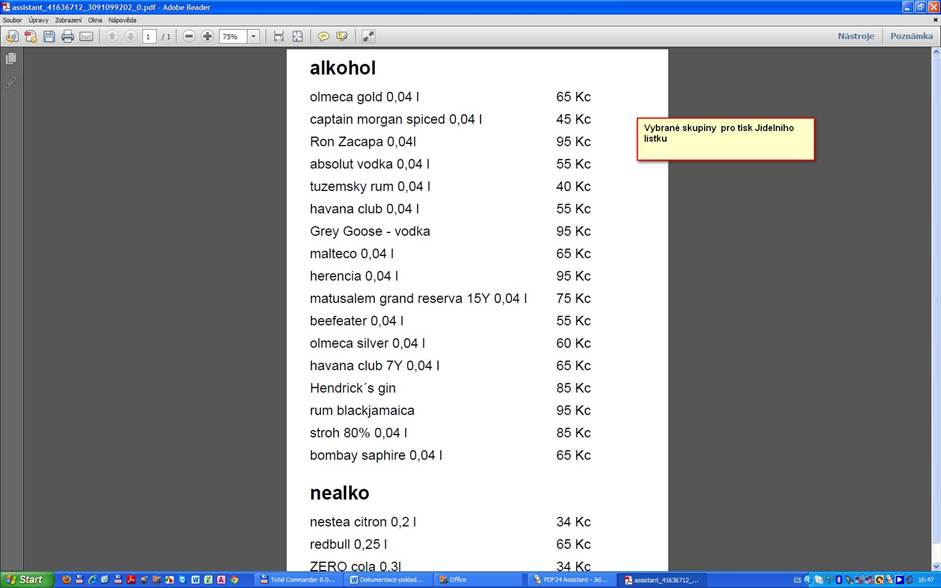Click the Create PDF online toolbar icon
The image size is (941, 588).
click(x=12, y=37)
